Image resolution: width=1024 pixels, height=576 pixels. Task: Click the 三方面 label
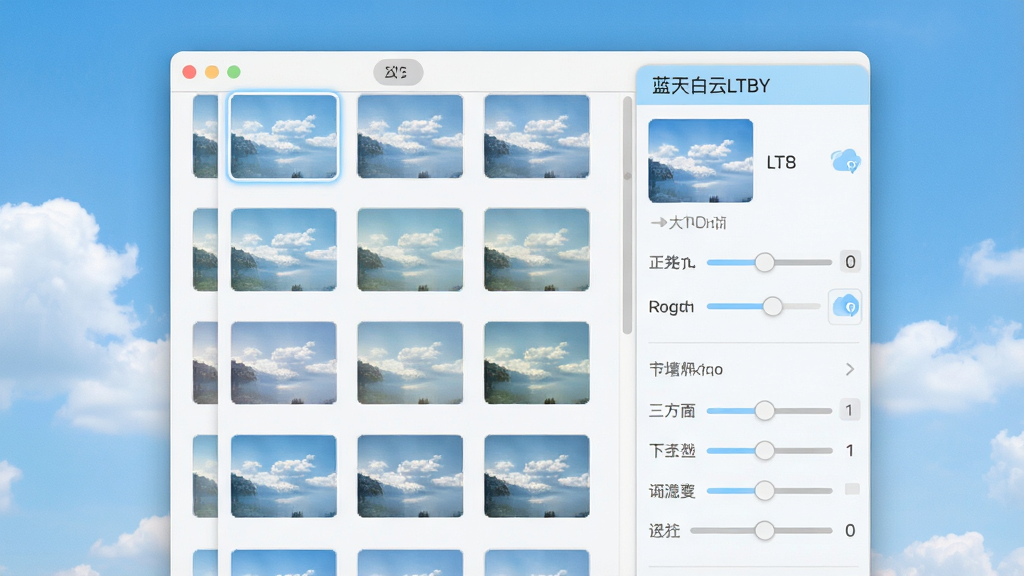pos(672,411)
